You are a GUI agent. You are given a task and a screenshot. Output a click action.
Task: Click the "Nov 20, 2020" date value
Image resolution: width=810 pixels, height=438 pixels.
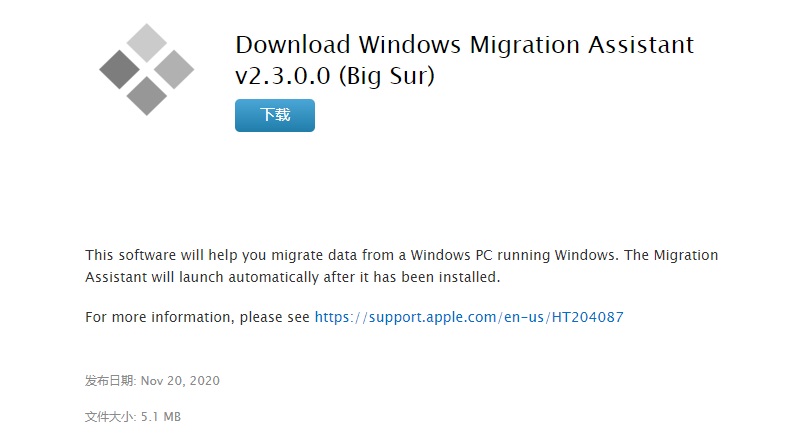click(x=180, y=381)
